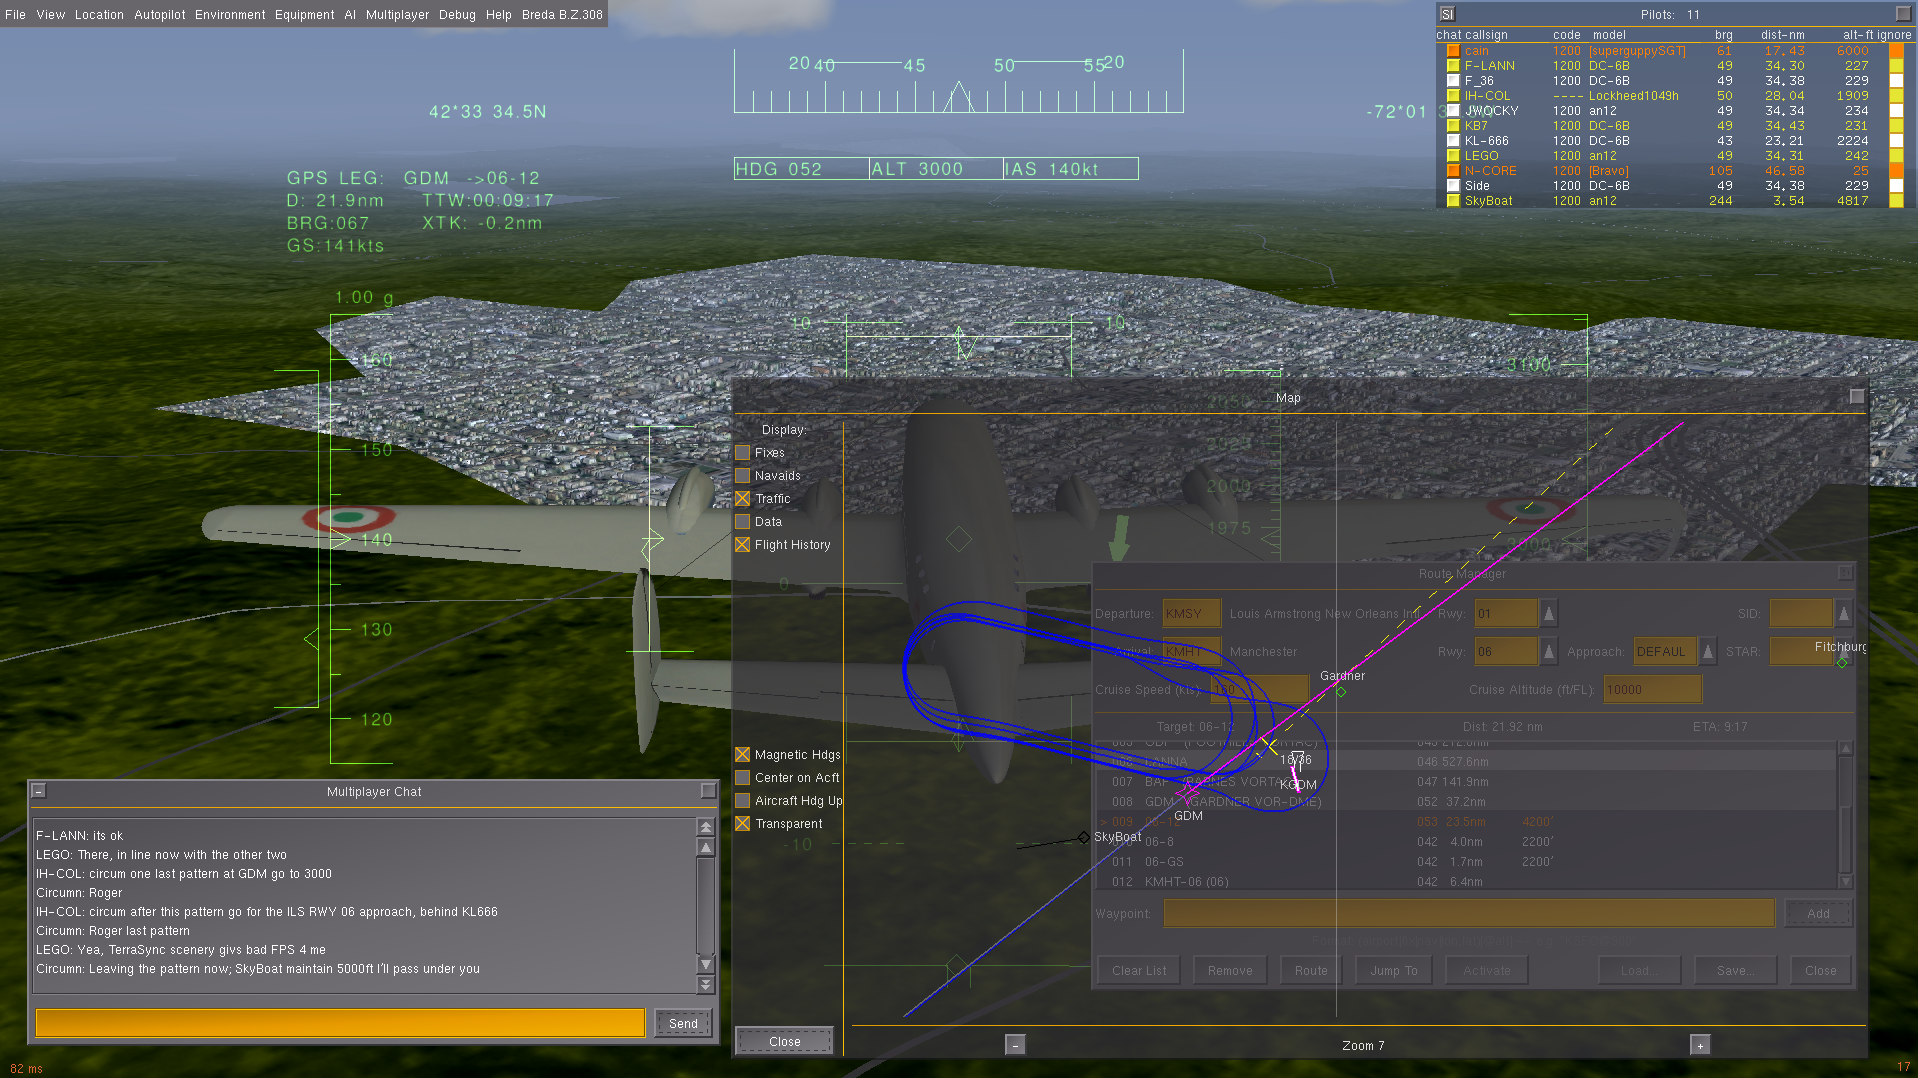Click Route Manager top-right box
Screen dimensions: 1918x1078
click(x=1846, y=573)
